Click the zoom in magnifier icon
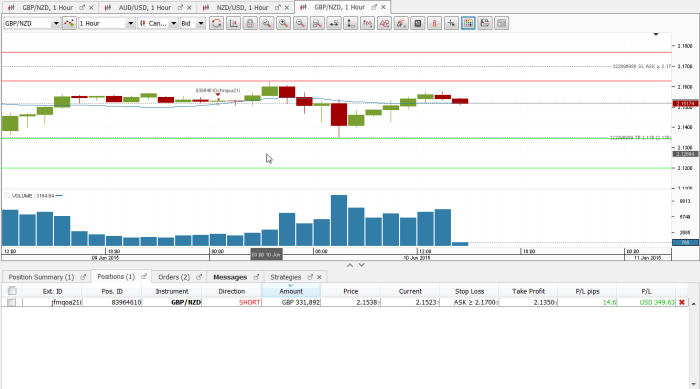The height and width of the screenshot is (389, 700). click(283, 23)
